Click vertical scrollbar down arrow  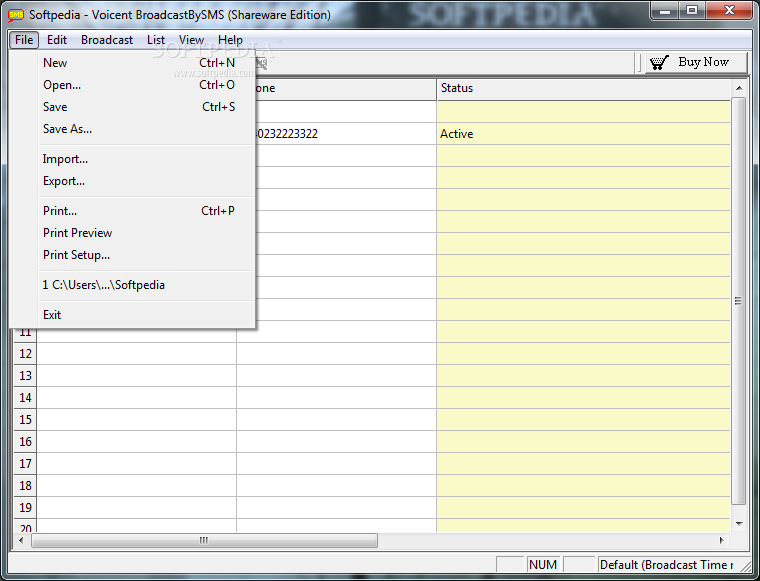[x=739, y=523]
